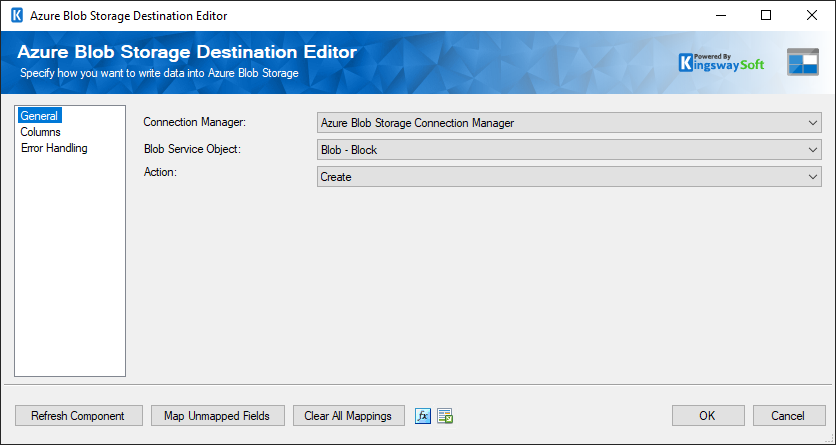Minimize the editor window

720,15
